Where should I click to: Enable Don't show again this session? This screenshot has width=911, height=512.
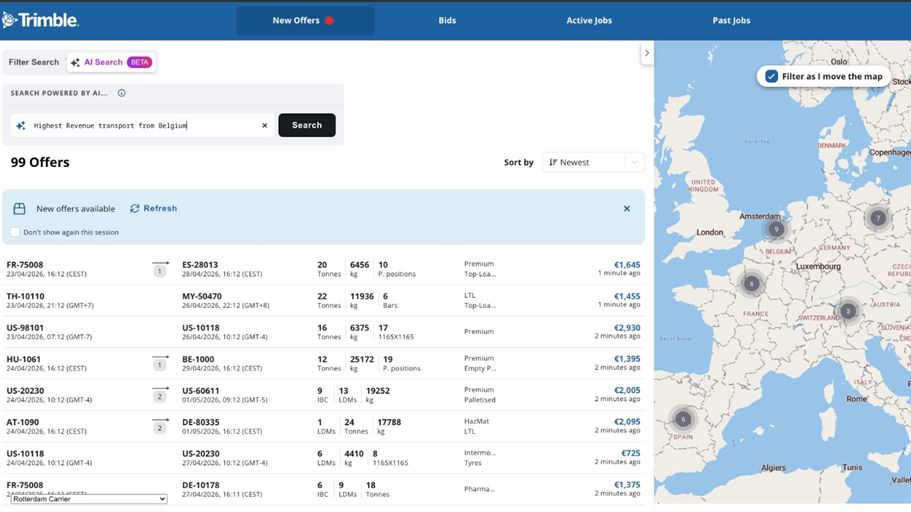pyautogui.click(x=15, y=232)
